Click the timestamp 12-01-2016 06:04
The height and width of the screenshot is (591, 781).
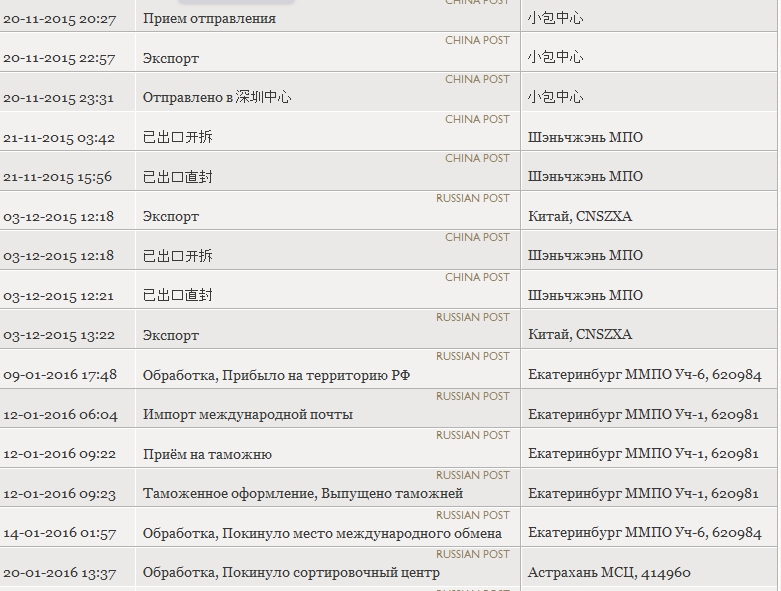point(60,415)
